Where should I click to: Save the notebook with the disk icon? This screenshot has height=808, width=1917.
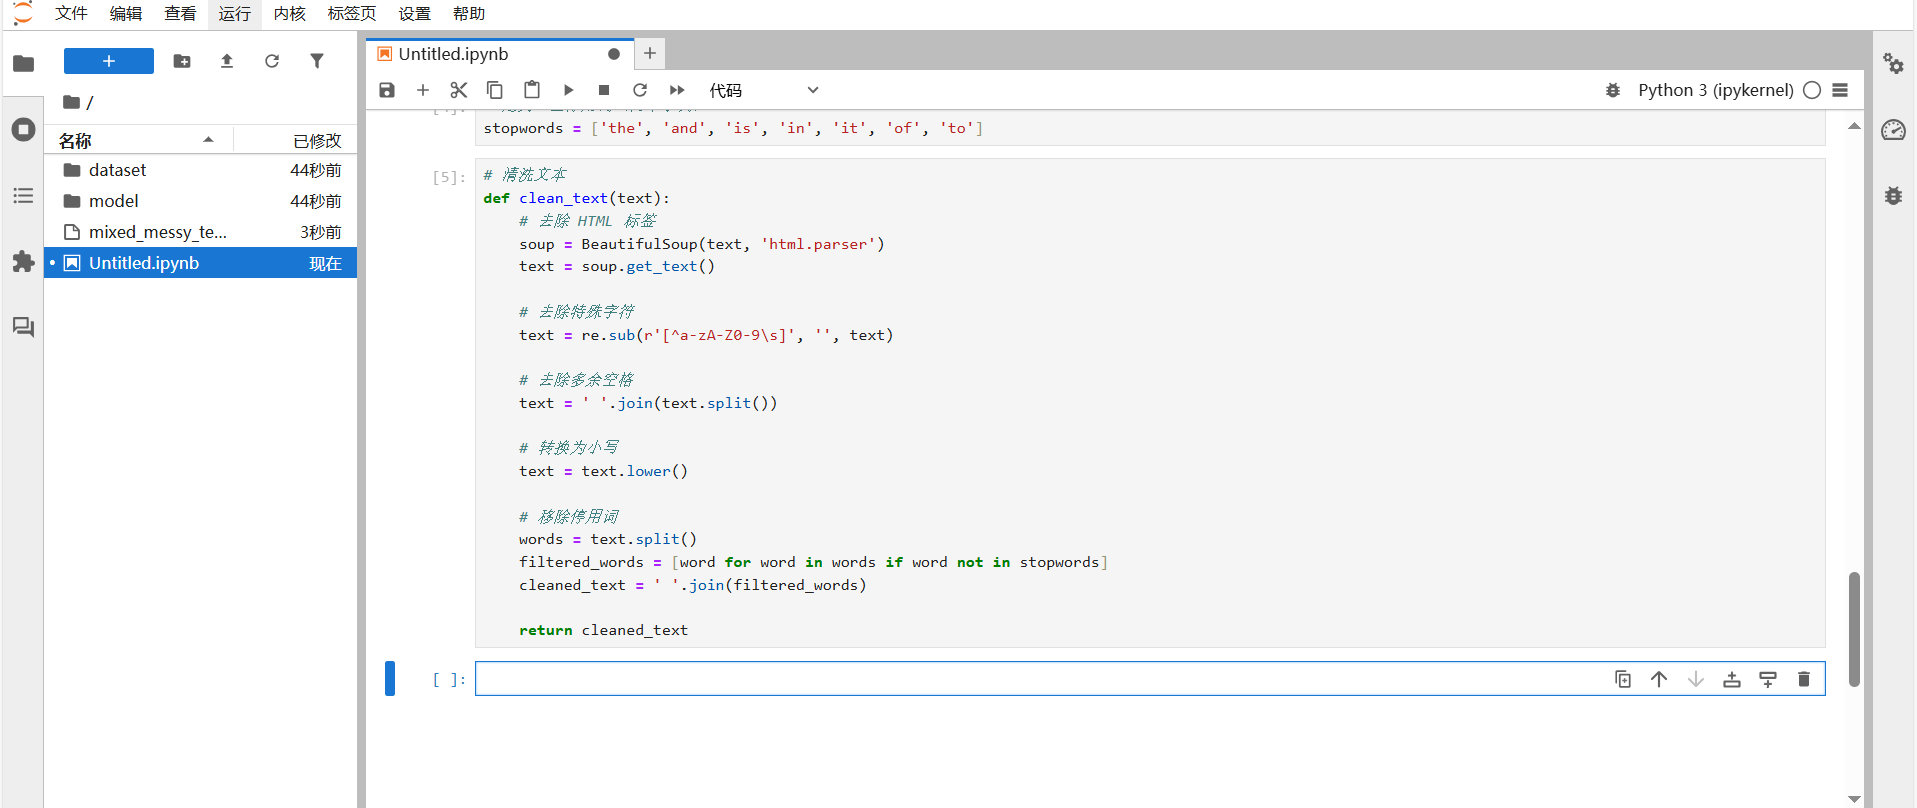point(387,90)
